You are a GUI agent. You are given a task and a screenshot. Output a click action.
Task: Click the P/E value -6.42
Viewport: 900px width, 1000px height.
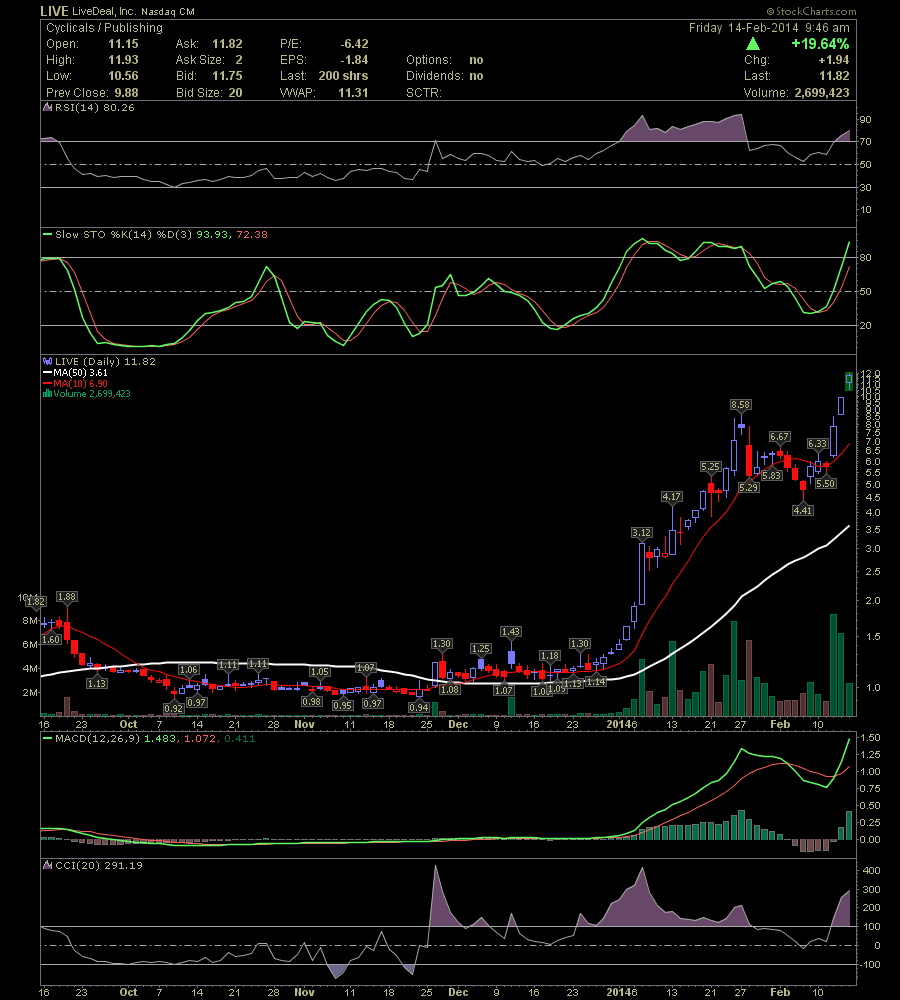(x=354, y=43)
